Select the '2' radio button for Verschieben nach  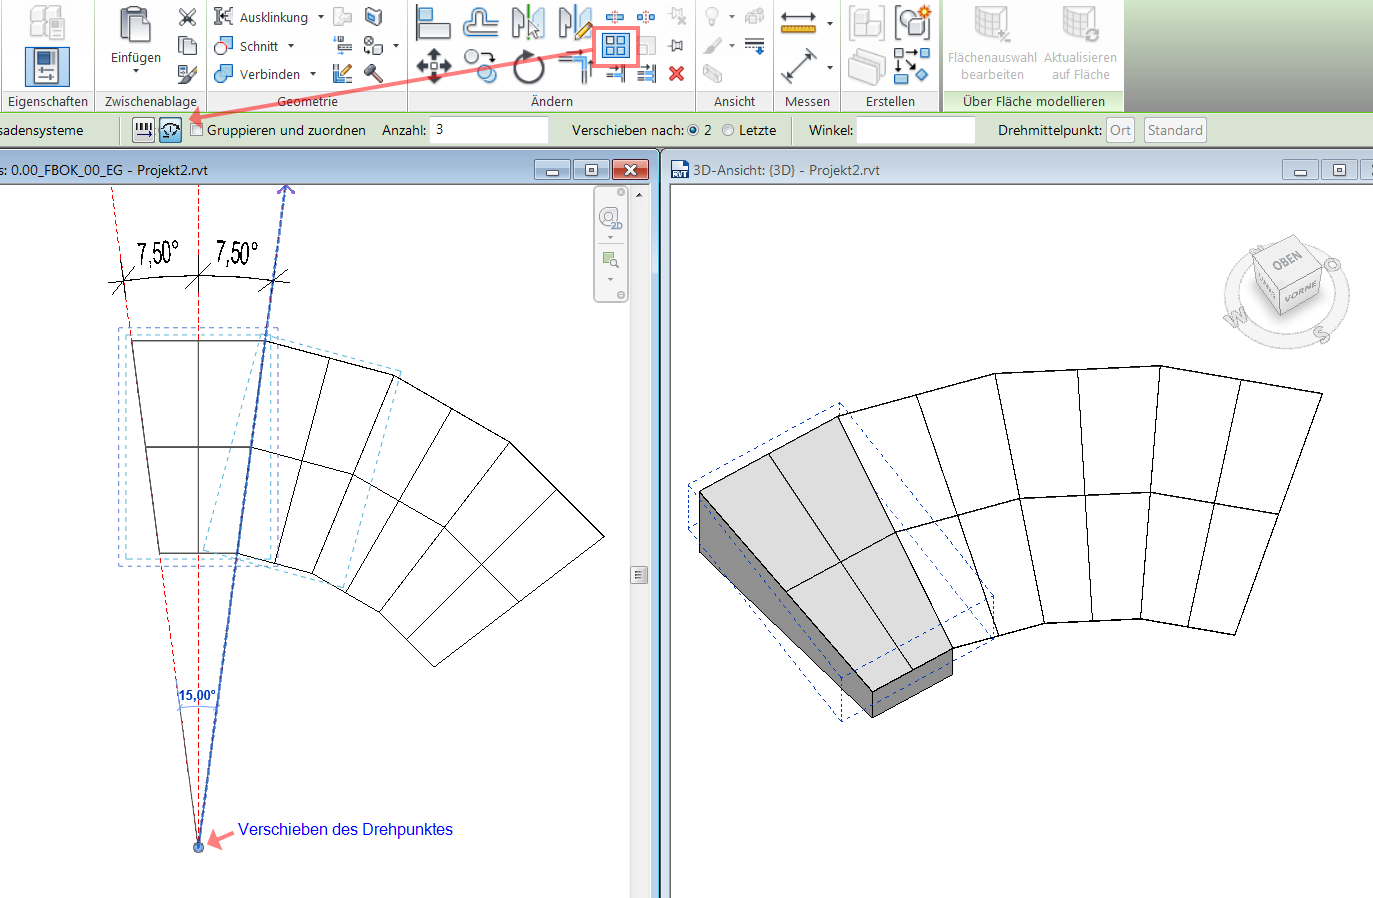pyautogui.click(x=693, y=130)
